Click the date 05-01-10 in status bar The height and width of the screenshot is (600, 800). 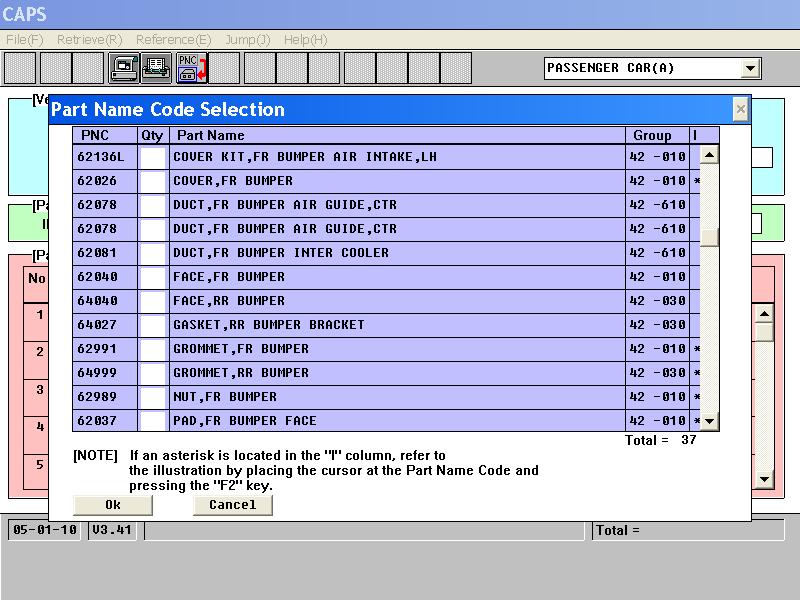pos(45,530)
